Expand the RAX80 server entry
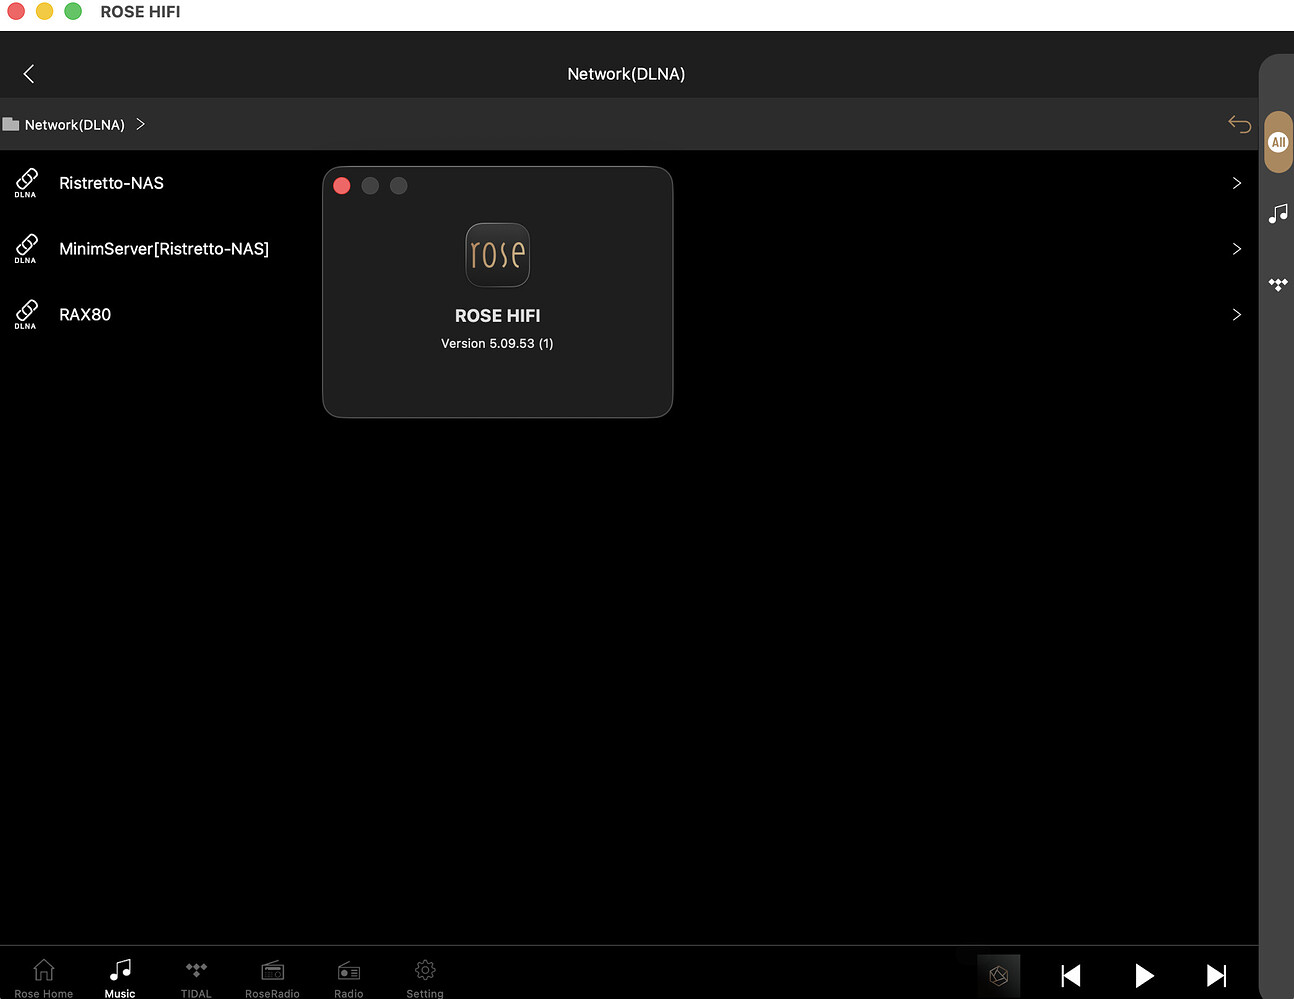This screenshot has height=999, width=1294. click(x=1236, y=314)
